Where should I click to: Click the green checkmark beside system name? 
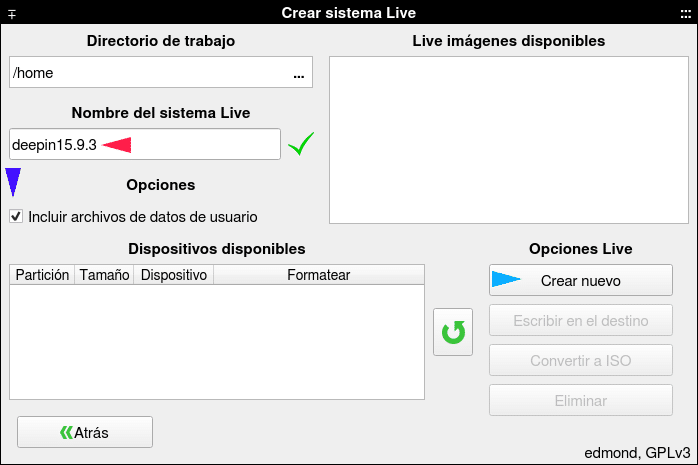click(301, 144)
